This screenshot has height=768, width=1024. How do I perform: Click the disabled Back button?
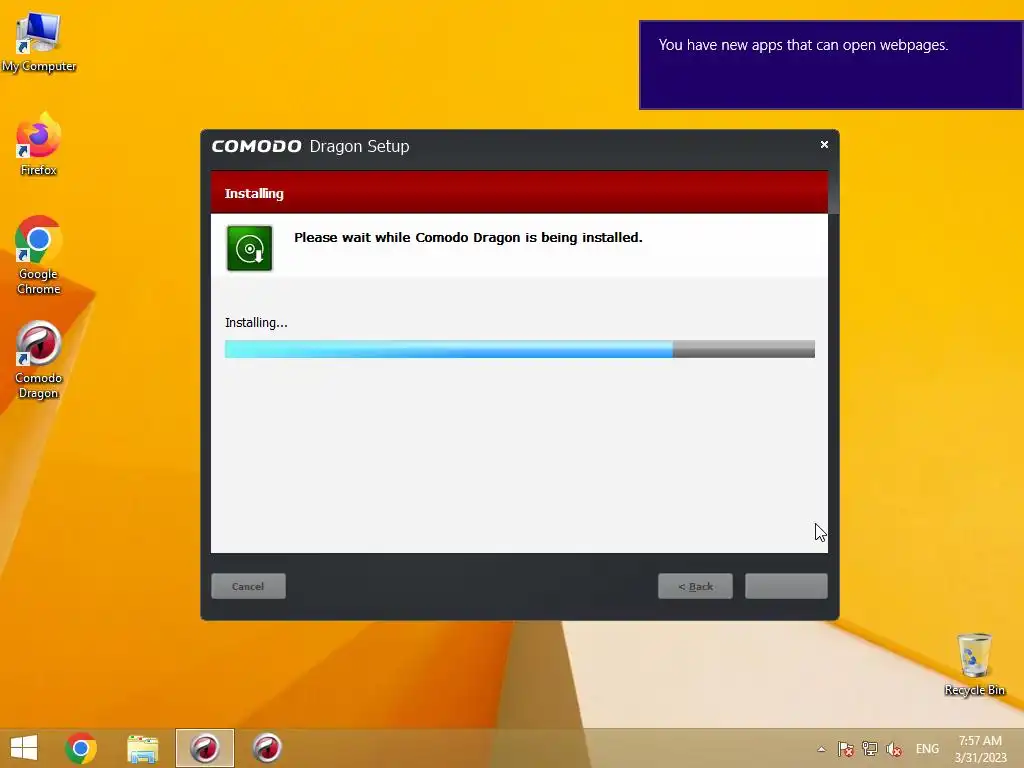pos(696,586)
